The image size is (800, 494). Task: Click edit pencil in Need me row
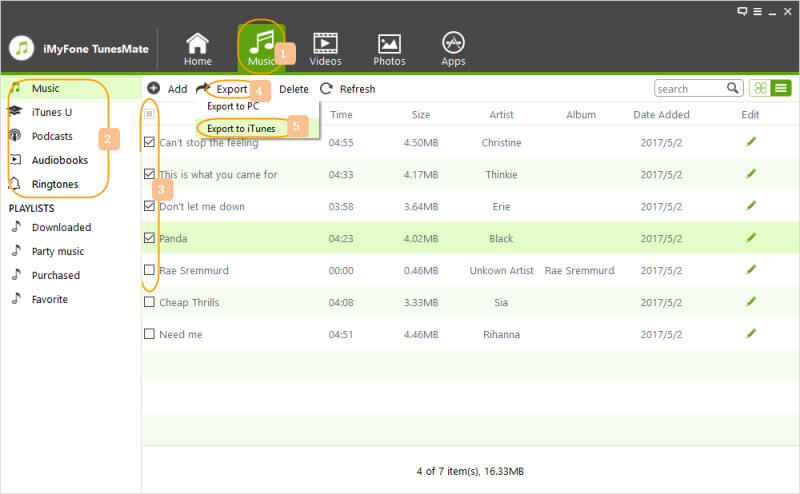751,334
